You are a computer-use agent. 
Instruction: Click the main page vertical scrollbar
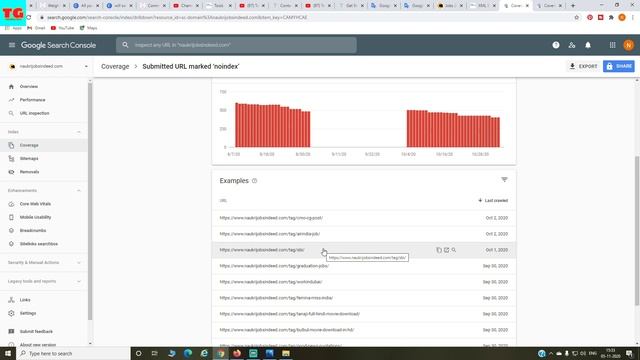[637, 231]
